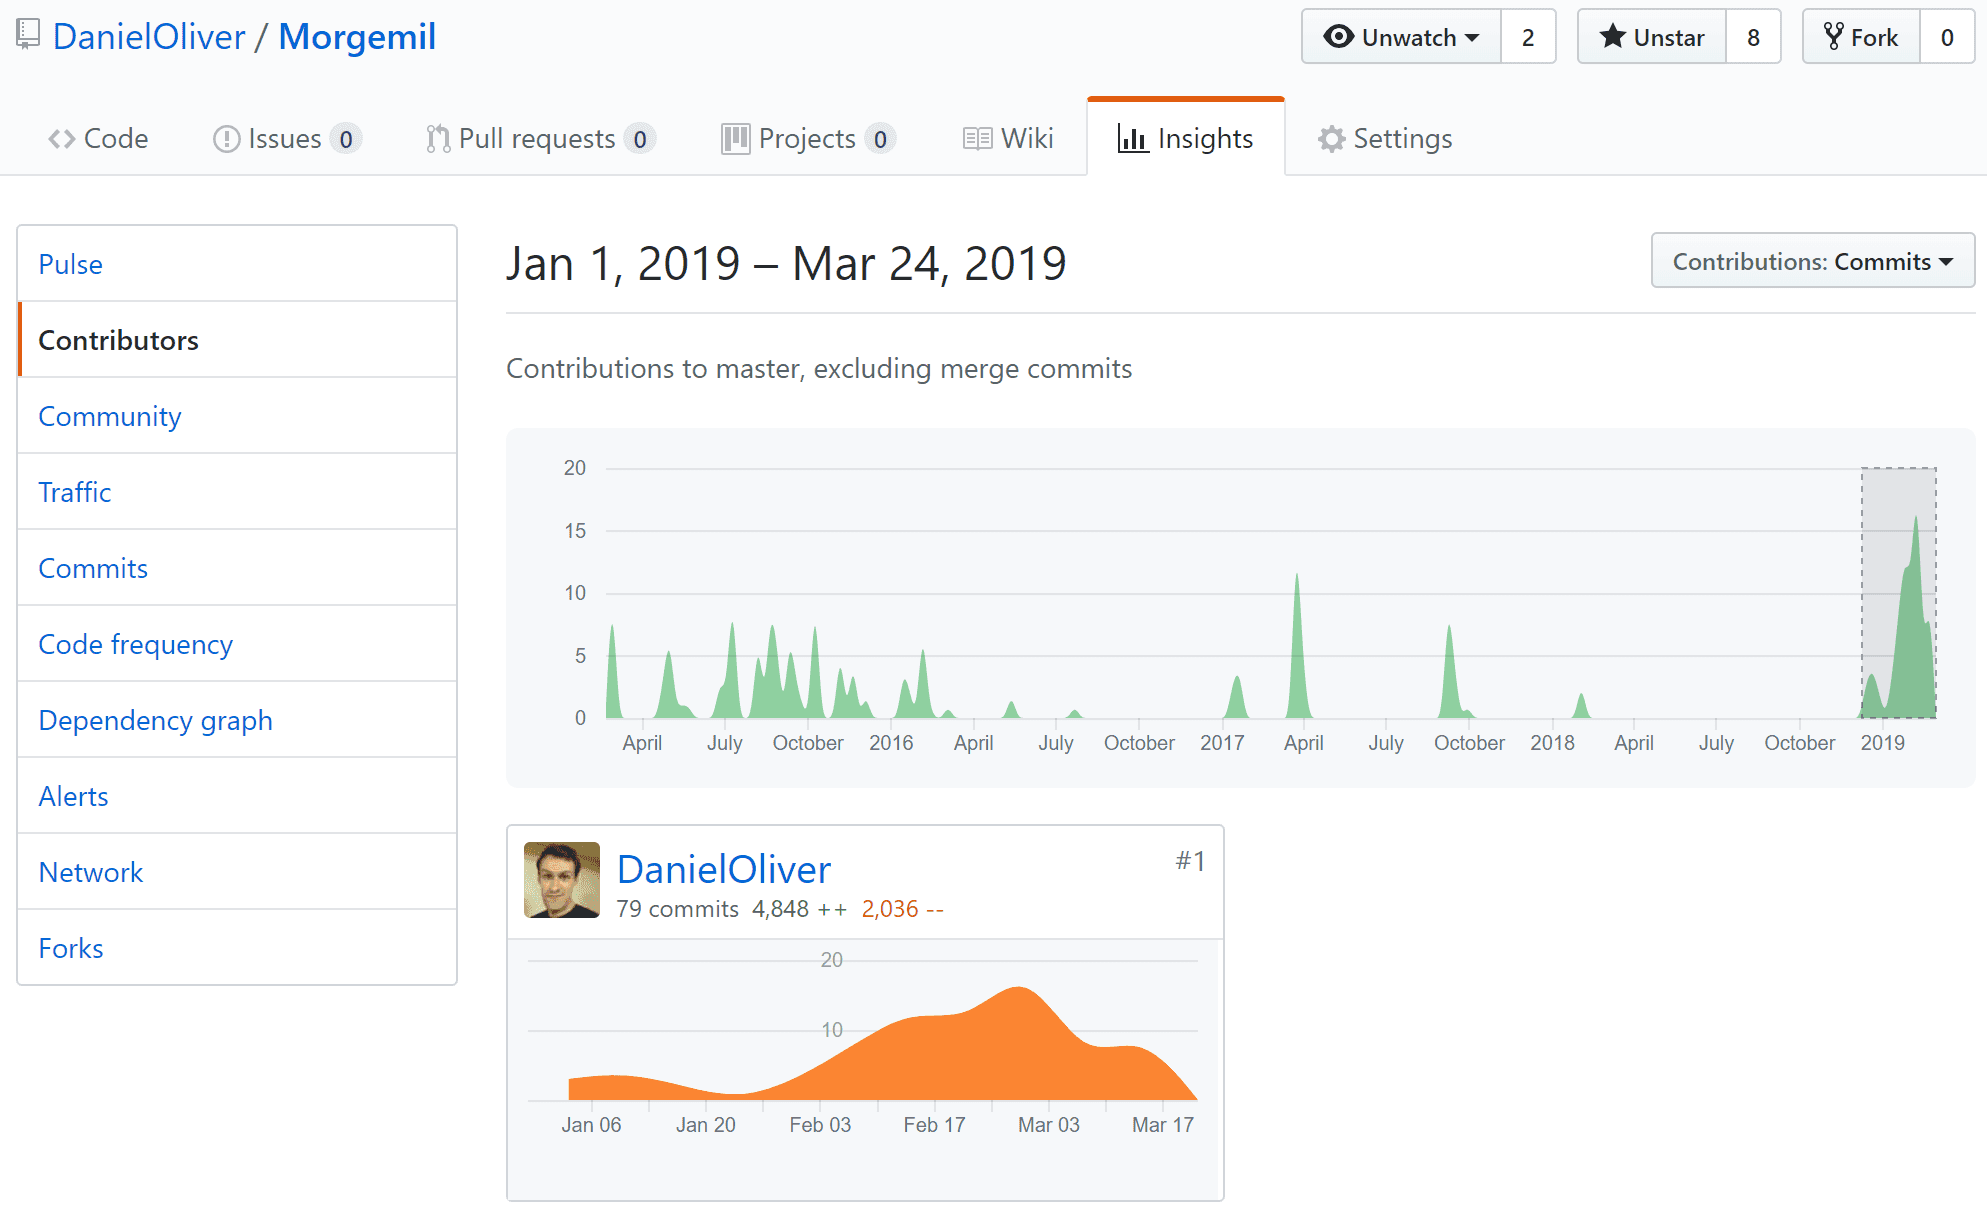Click the Pull requests count badge 0
Image resolution: width=1987 pixels, height=1211 pixels.
(x=639, y=139)
